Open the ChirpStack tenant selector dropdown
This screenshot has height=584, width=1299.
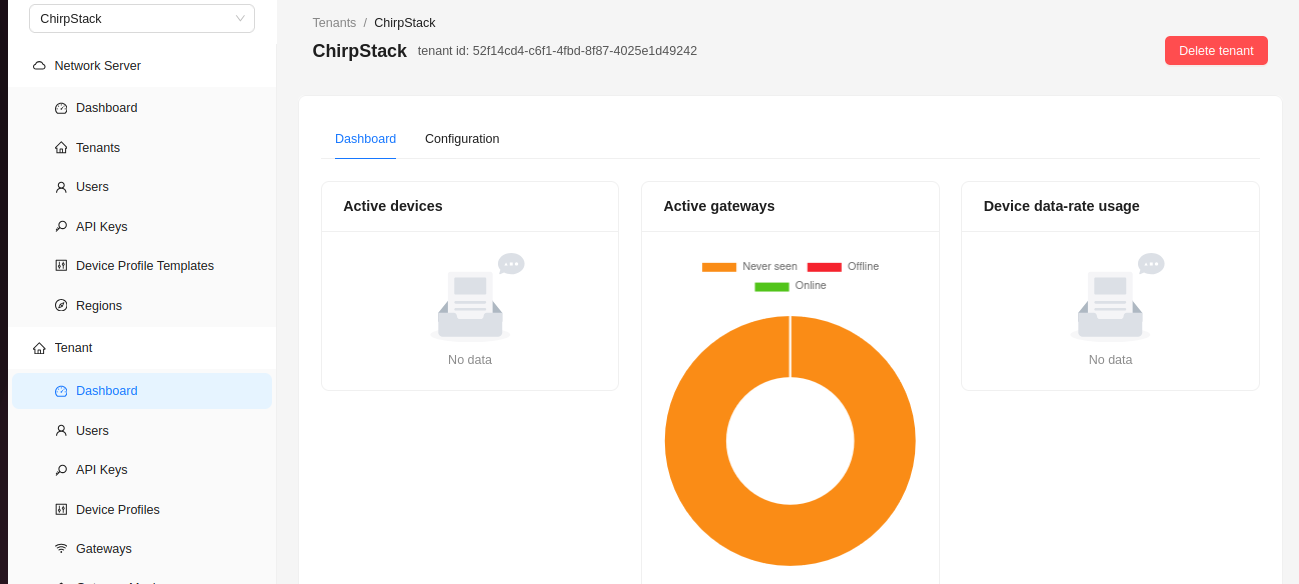coord(142,18)
